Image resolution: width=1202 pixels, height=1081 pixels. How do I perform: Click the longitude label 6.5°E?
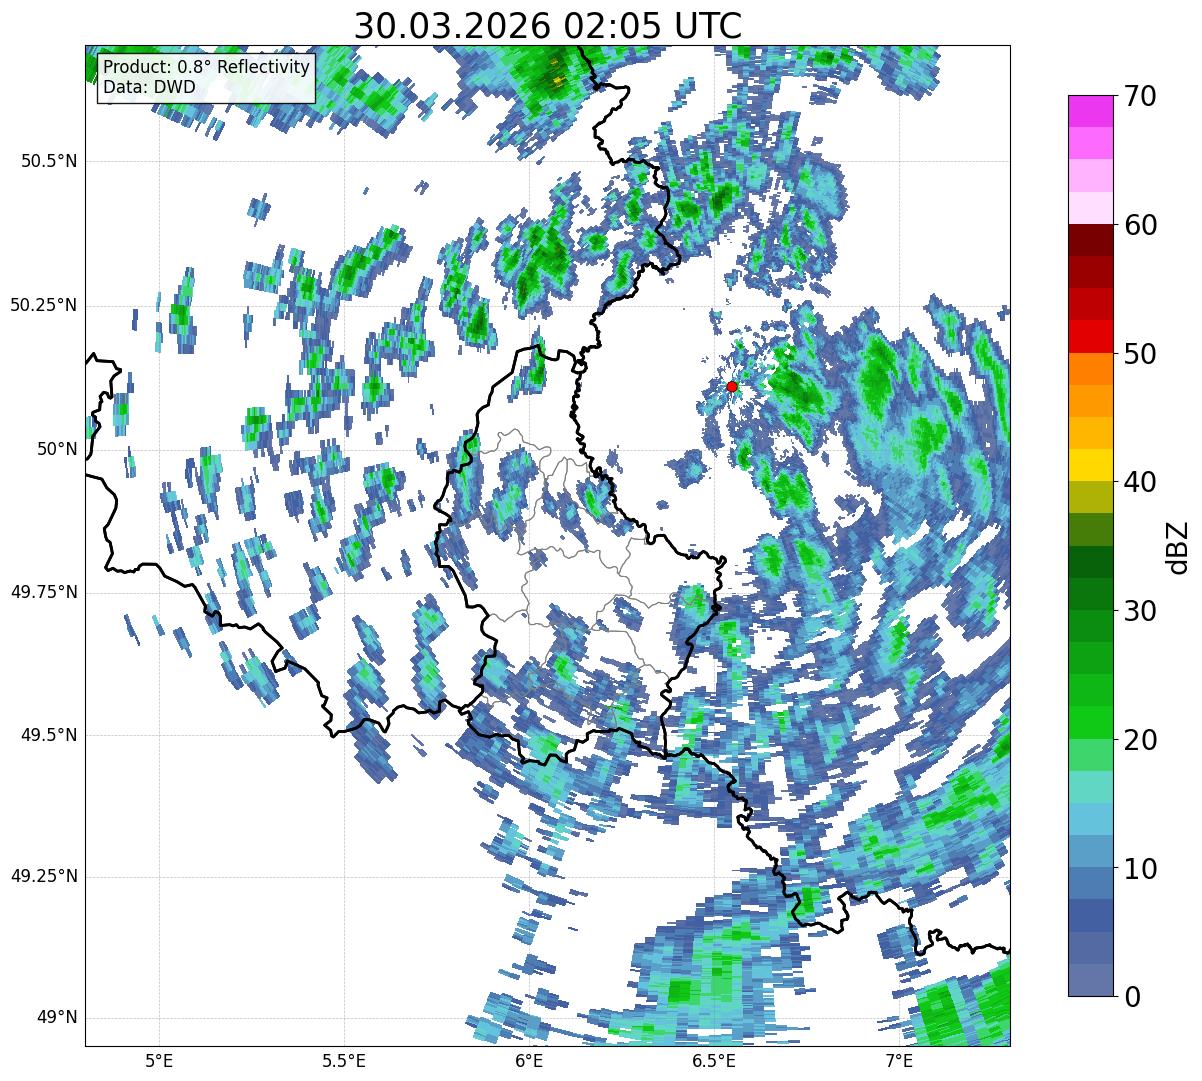(x=714, y=1060)
